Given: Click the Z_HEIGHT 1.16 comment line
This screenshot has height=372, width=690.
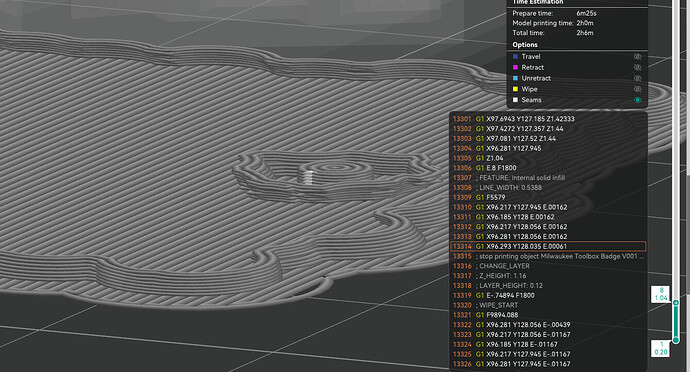Looking at the screenshot, I should (x=548, y=276).
